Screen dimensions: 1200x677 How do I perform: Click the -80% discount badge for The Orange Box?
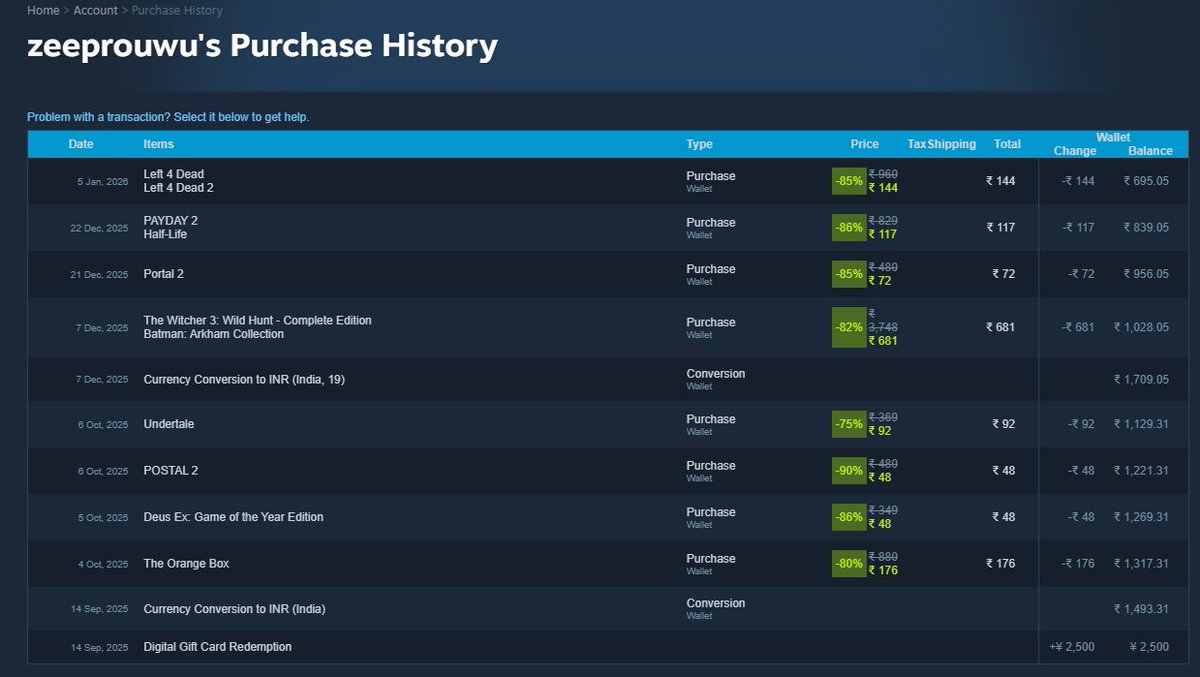click(x=849, y=564)
